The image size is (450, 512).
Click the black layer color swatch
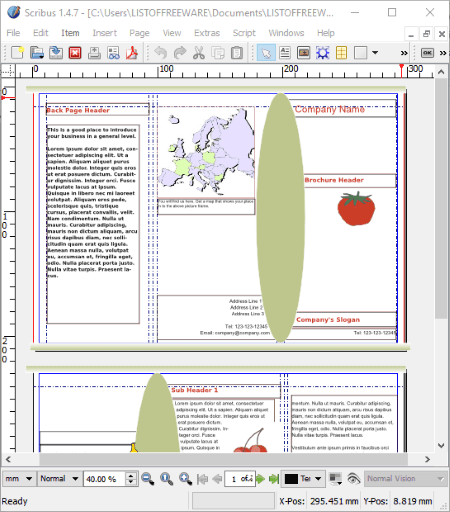point(291,479)
